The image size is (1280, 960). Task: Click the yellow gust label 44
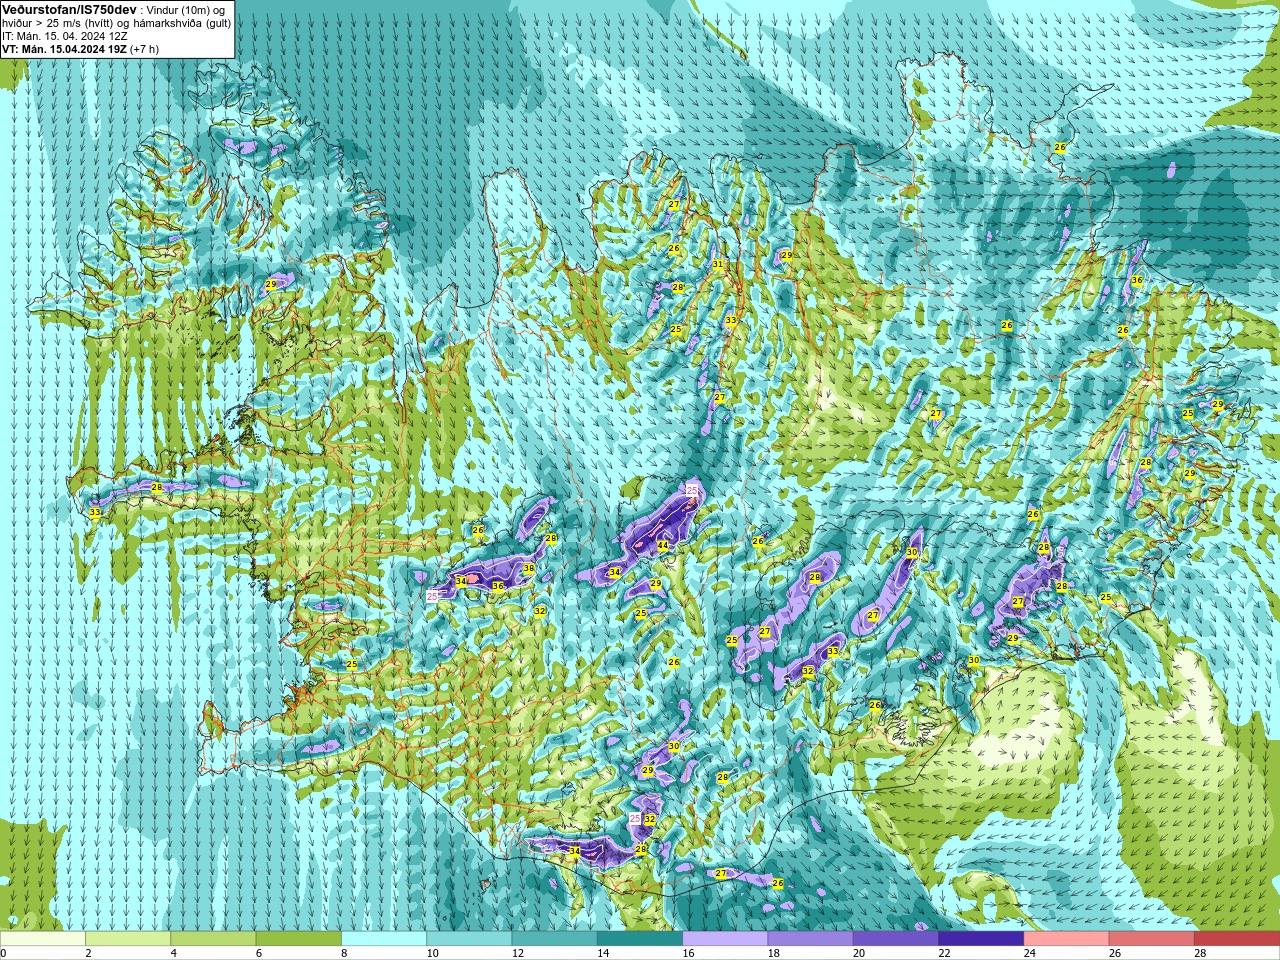(x=663, y=546)
